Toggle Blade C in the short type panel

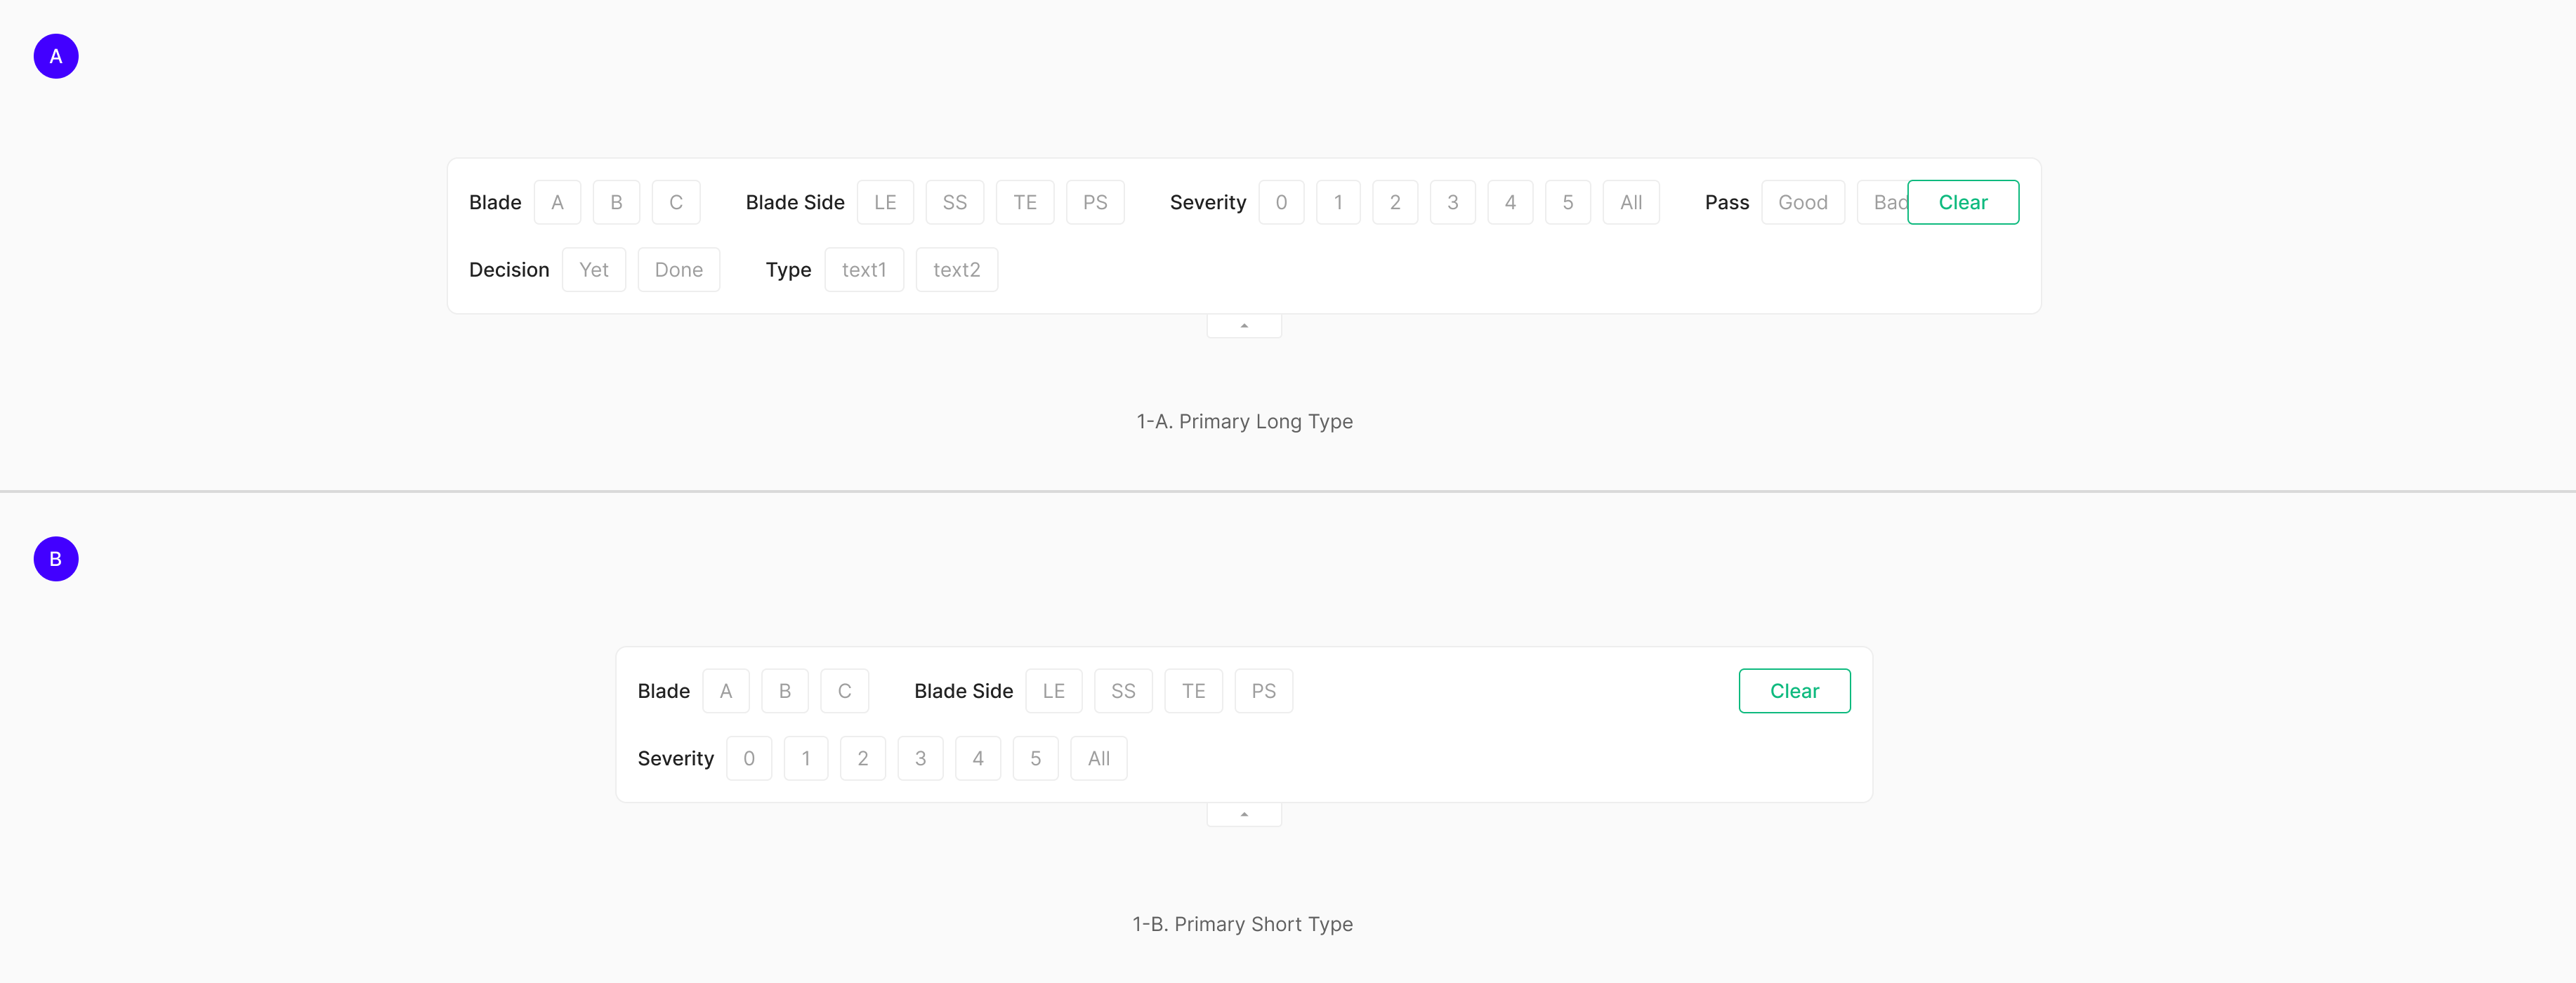coord(844,691)
